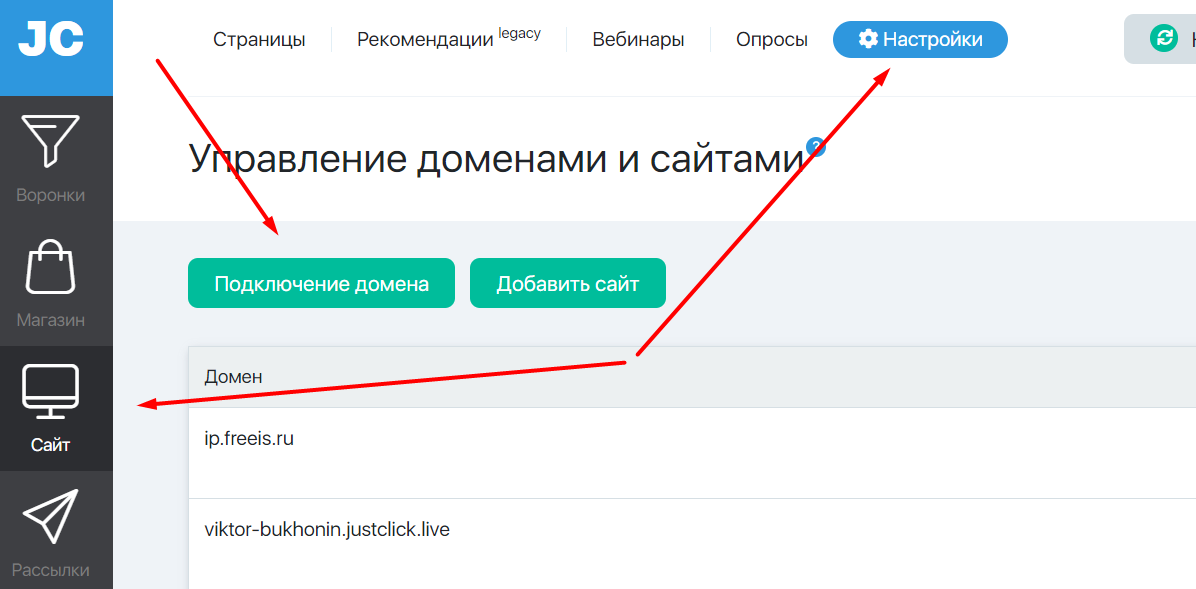This screenshot has width=1196, height=589.
Task: Click the JC logo
Action: coord(51,39)
